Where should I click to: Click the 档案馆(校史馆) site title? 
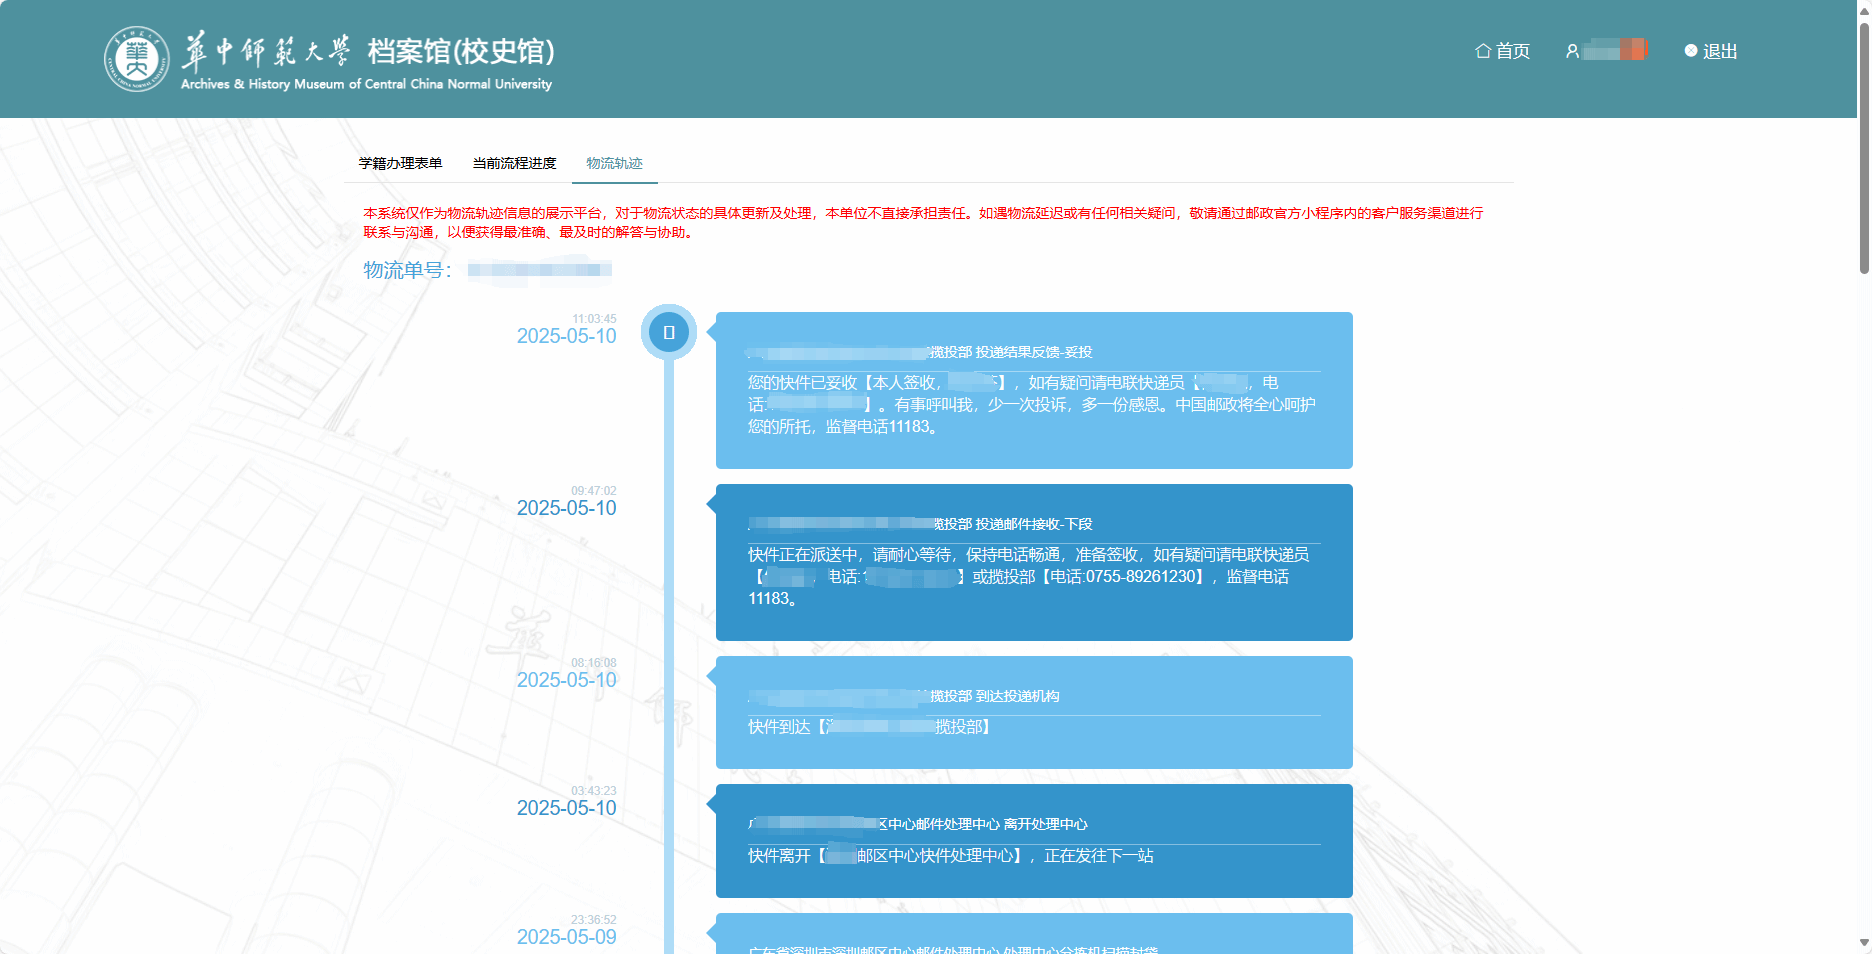pyautogui.click(x=460, y=51)
